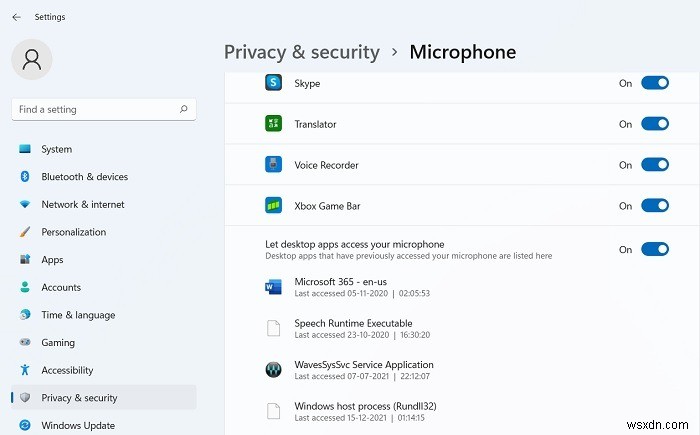
Task: Click 'Windows host process (Rundll32)' entry
Action: pos(365,406)
